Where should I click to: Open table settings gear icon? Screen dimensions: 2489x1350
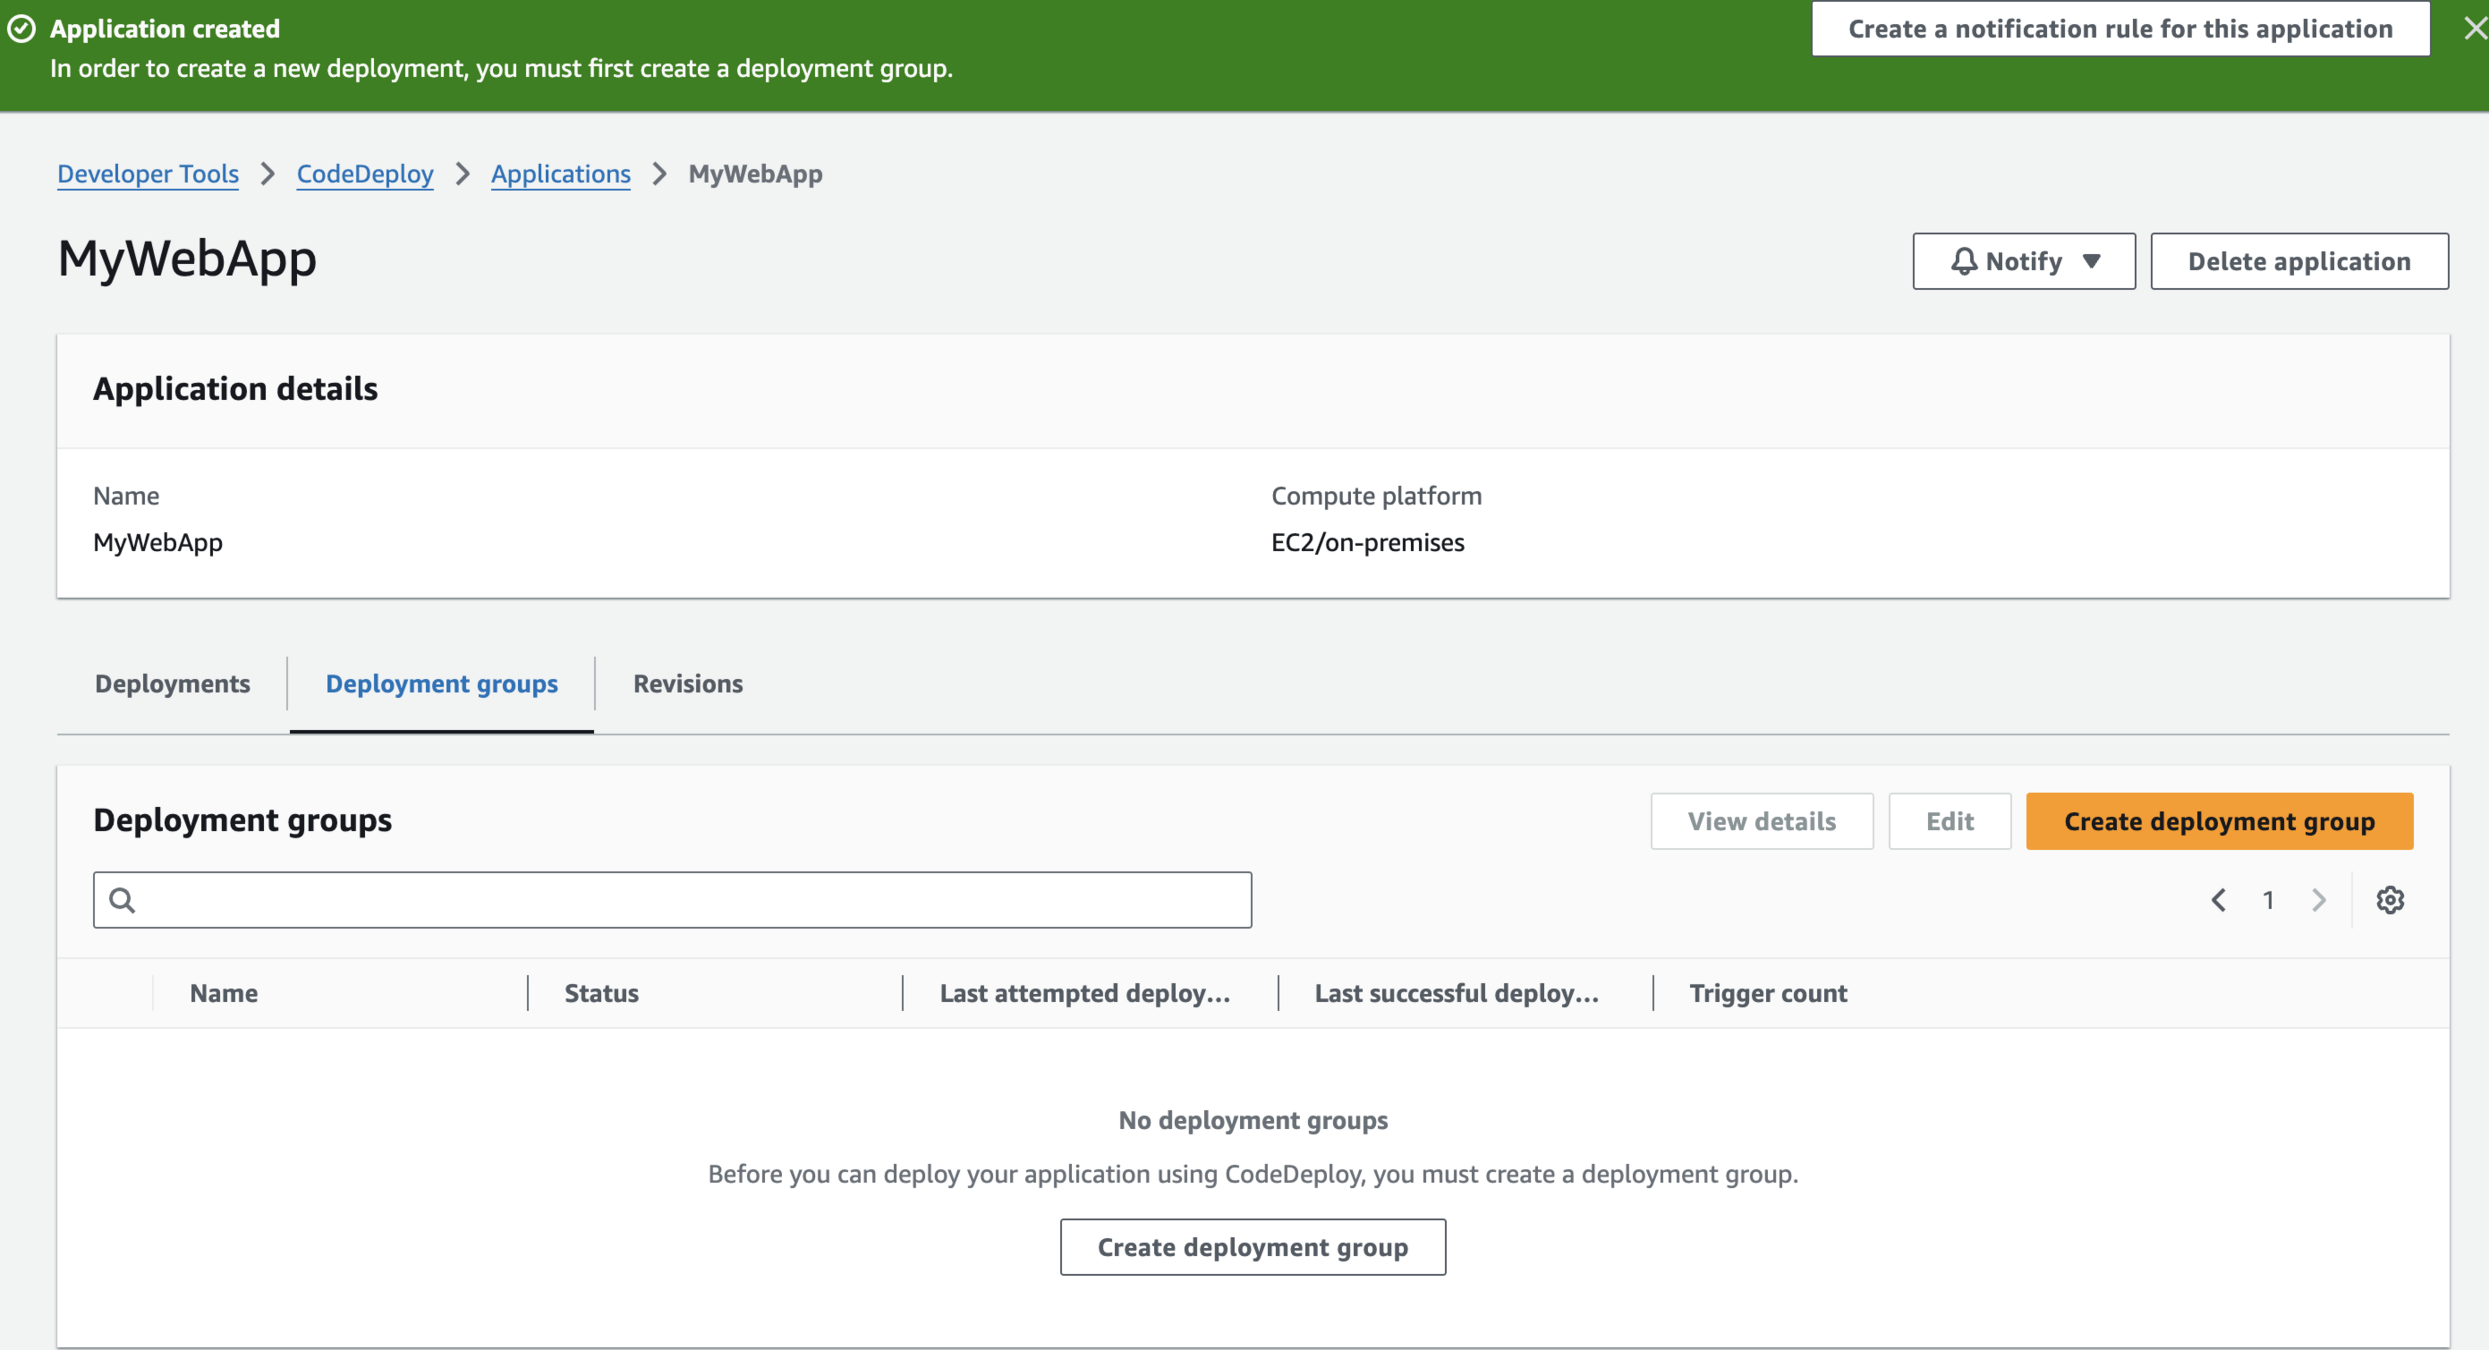(x=2390, y=900)
